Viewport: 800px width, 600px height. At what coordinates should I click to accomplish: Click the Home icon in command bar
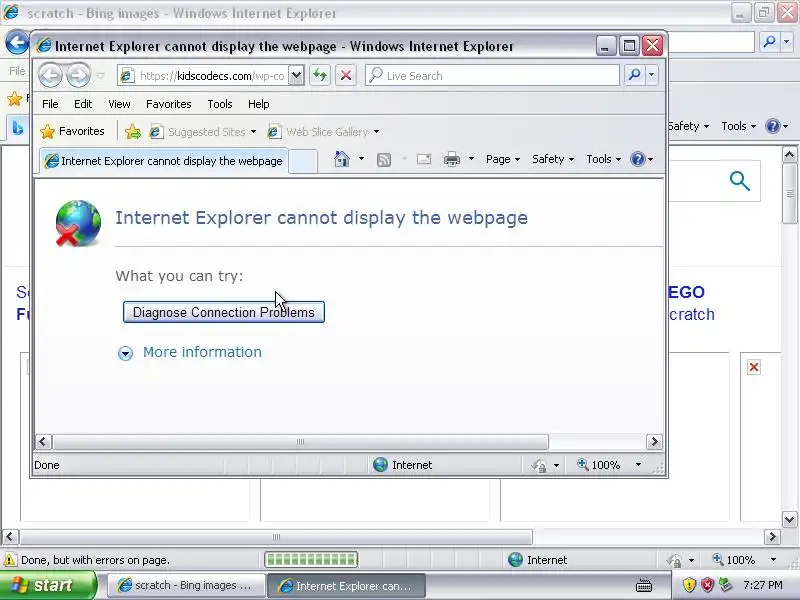[342, 159]
